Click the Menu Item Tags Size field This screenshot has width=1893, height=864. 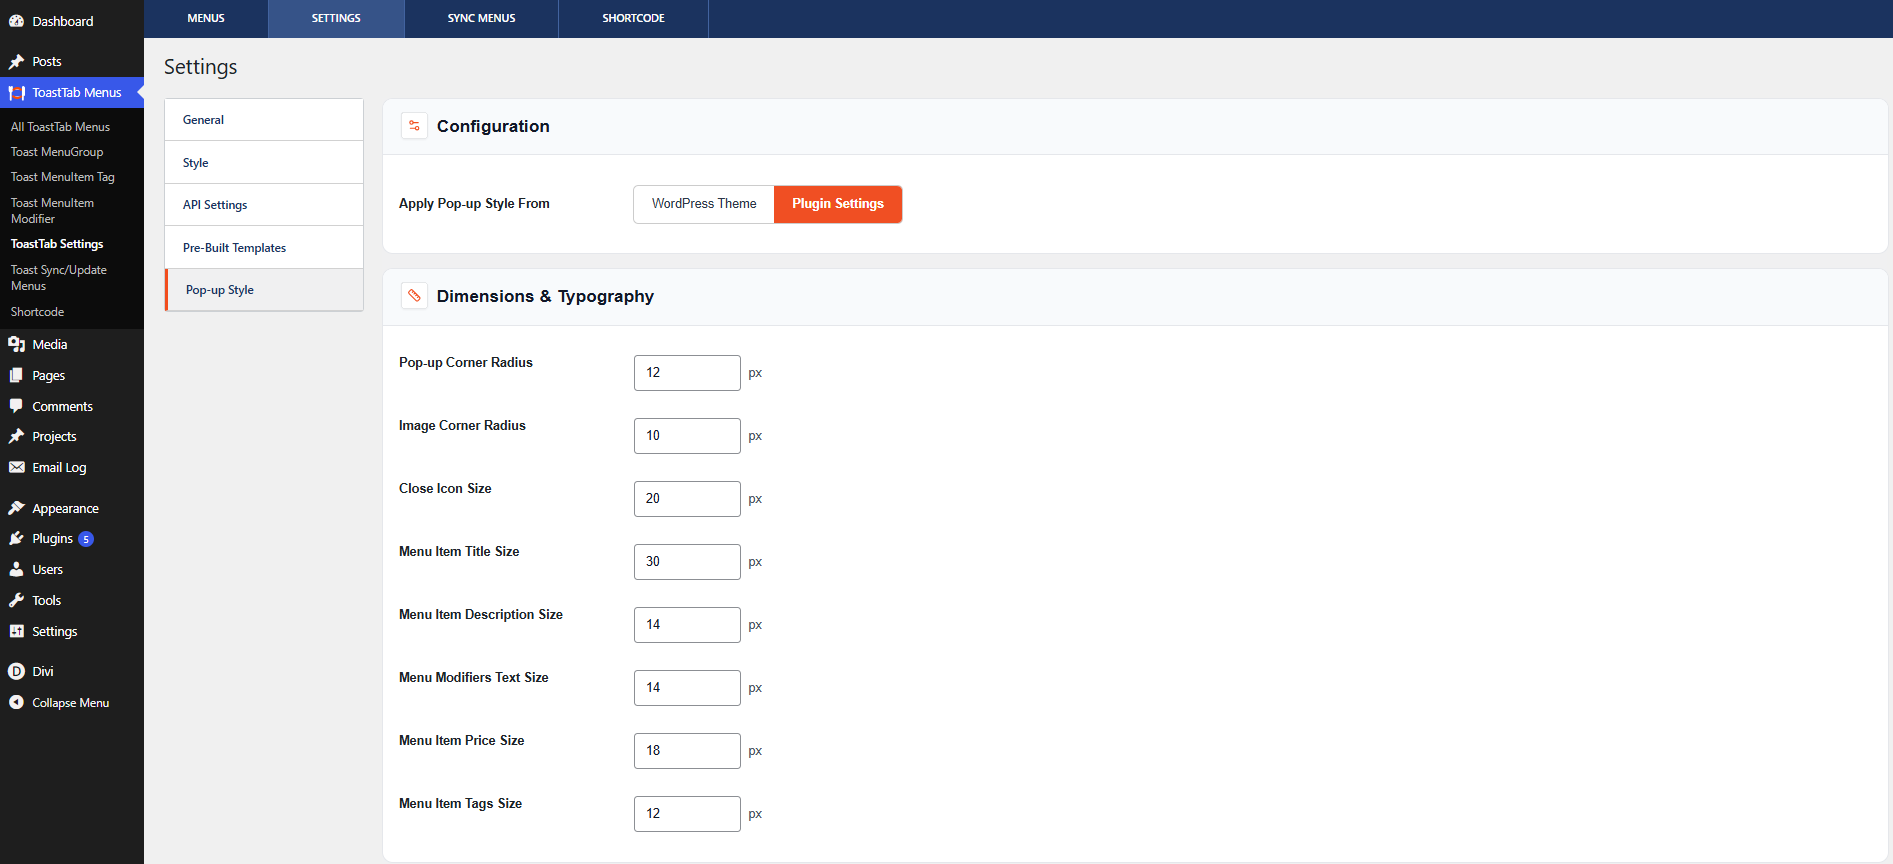click(687, 814)
